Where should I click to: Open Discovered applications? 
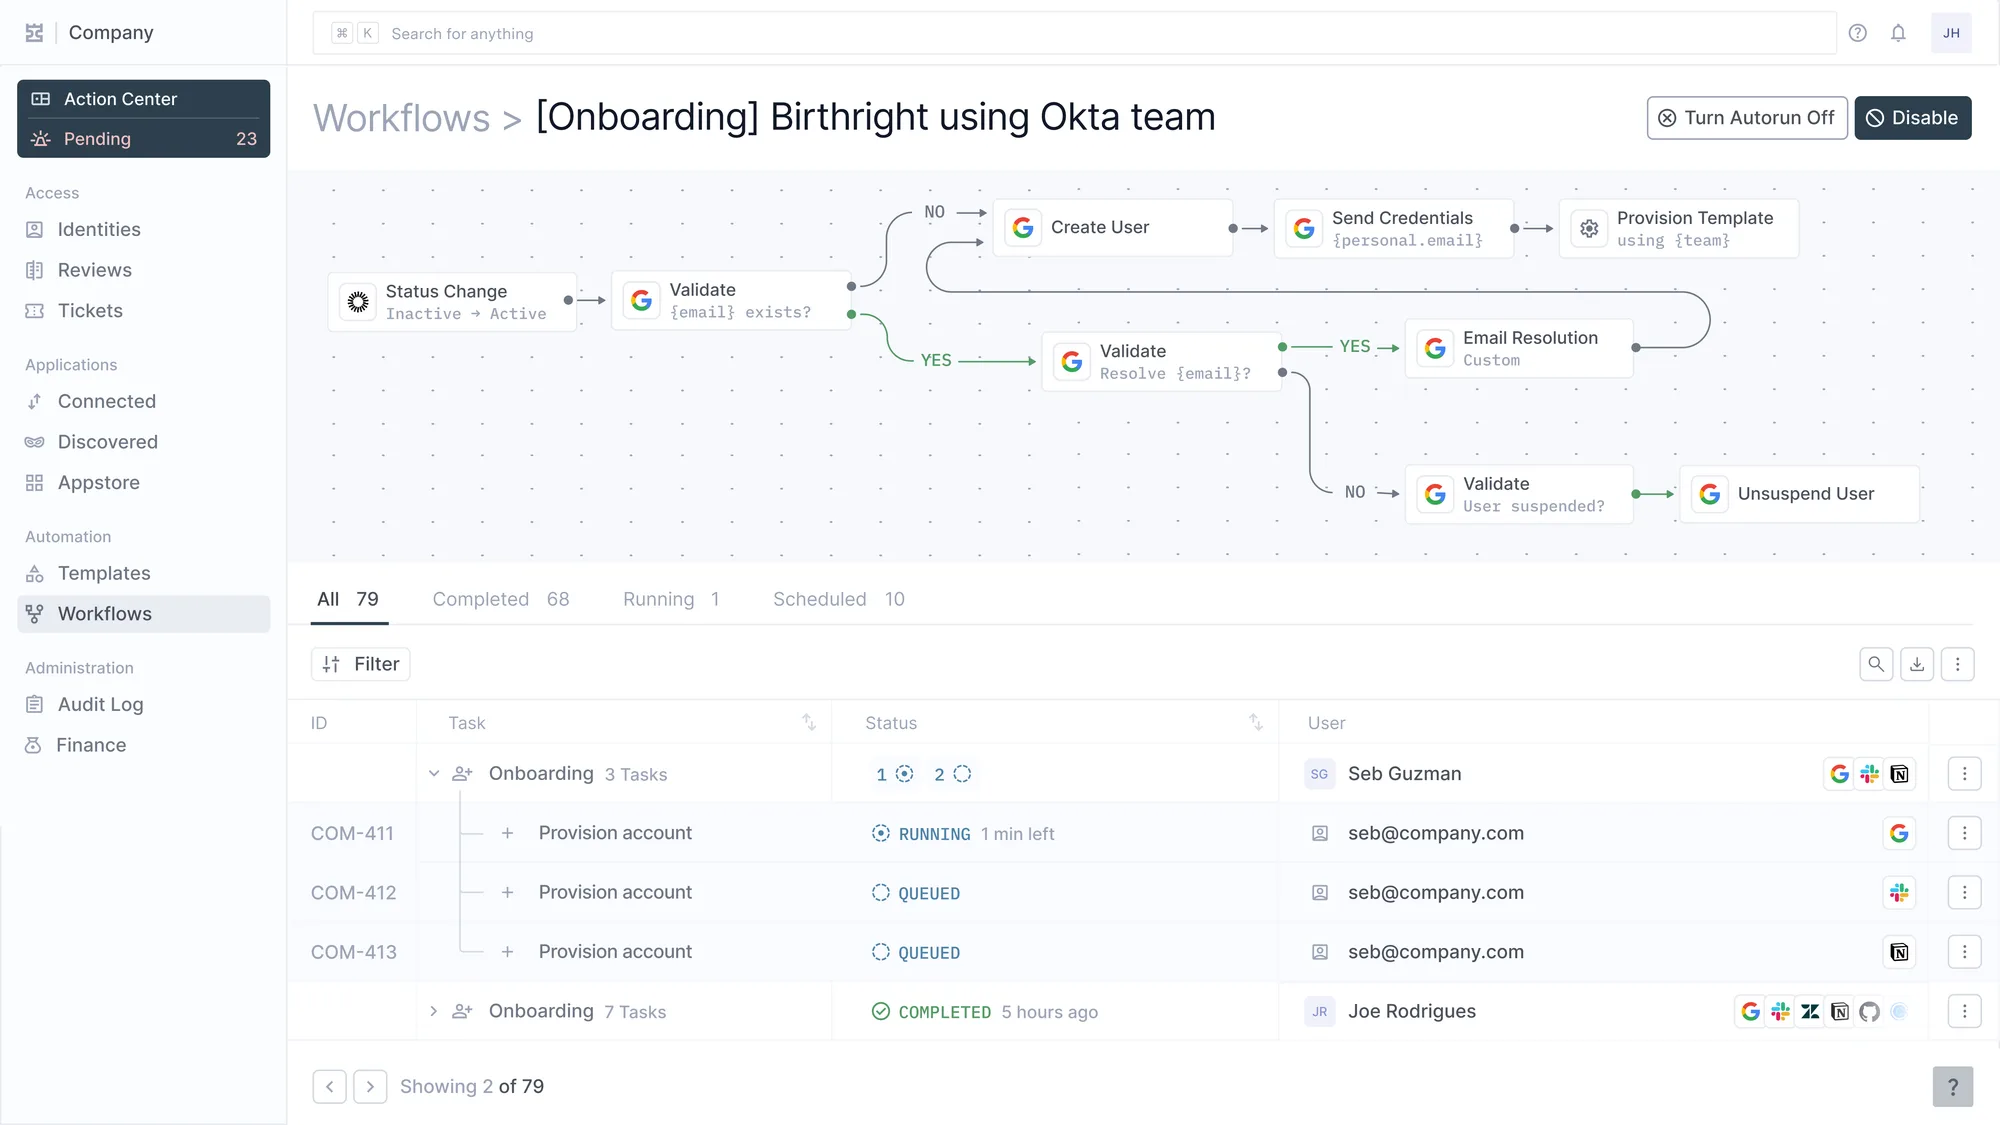tap(143, 442)
